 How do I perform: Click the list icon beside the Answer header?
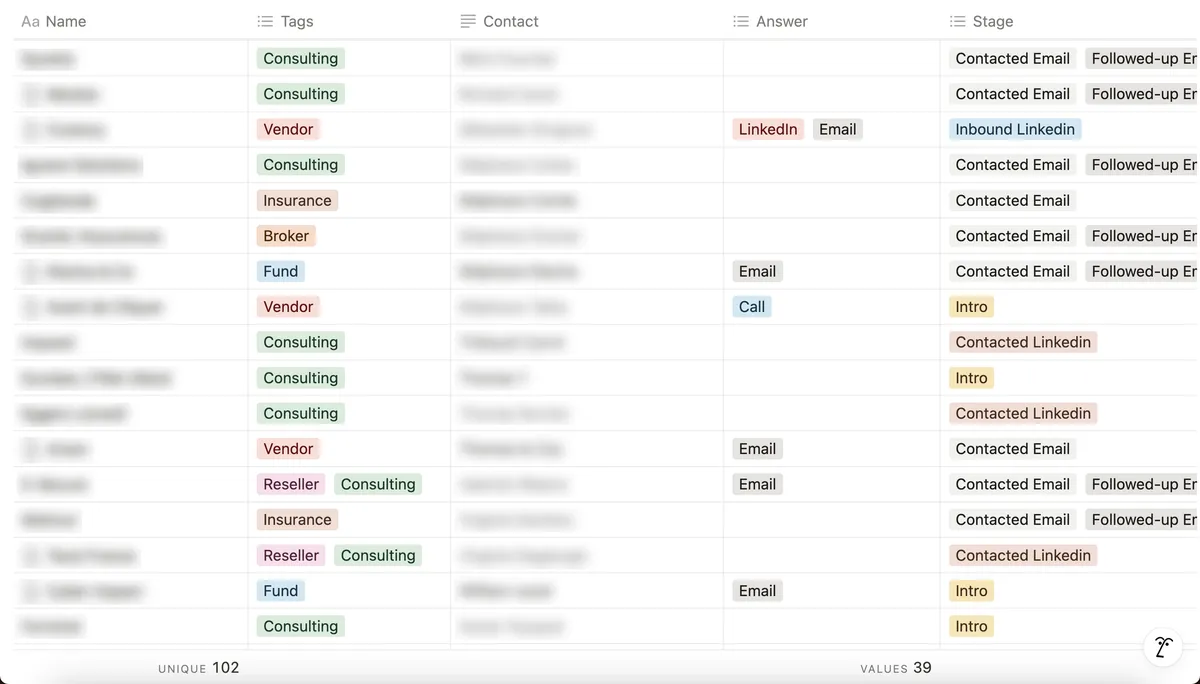point(741,20)
